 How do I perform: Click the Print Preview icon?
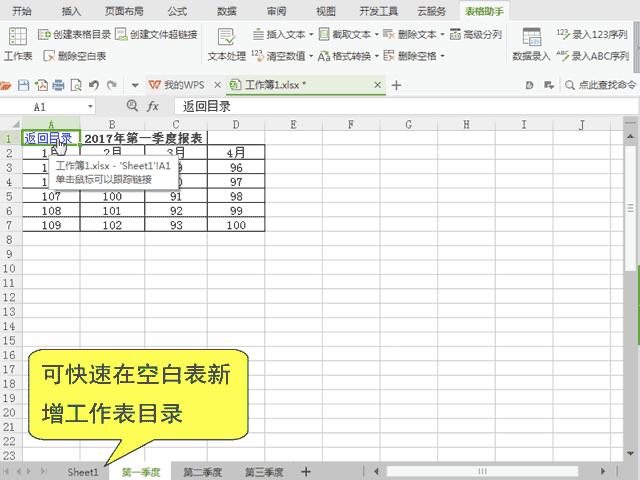pyautogui.click(x=76, y=85)
